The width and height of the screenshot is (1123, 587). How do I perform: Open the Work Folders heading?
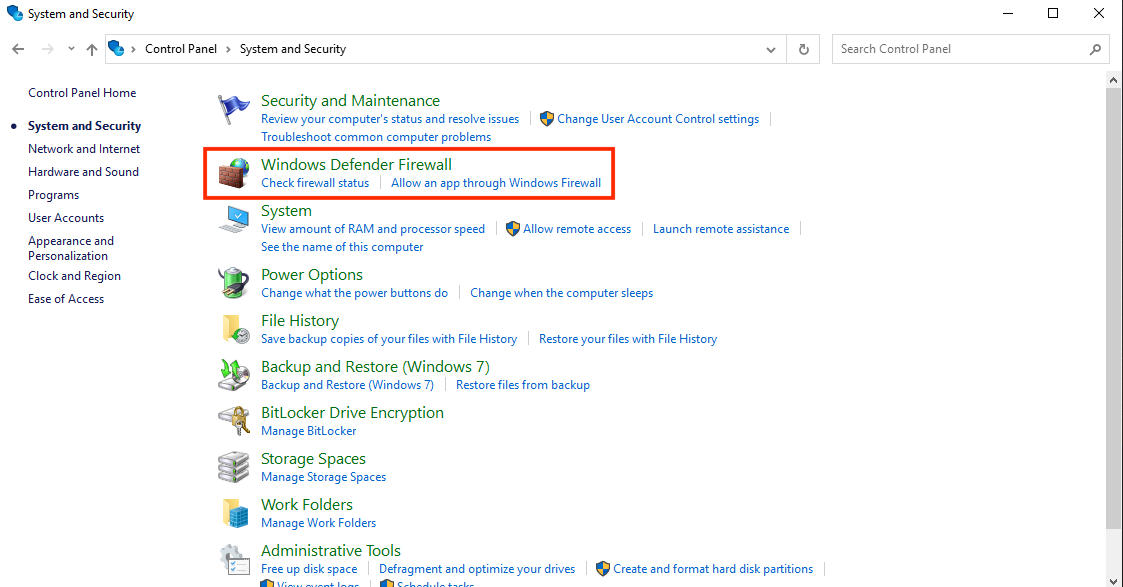pyautogui.click(x=307, y=505)
